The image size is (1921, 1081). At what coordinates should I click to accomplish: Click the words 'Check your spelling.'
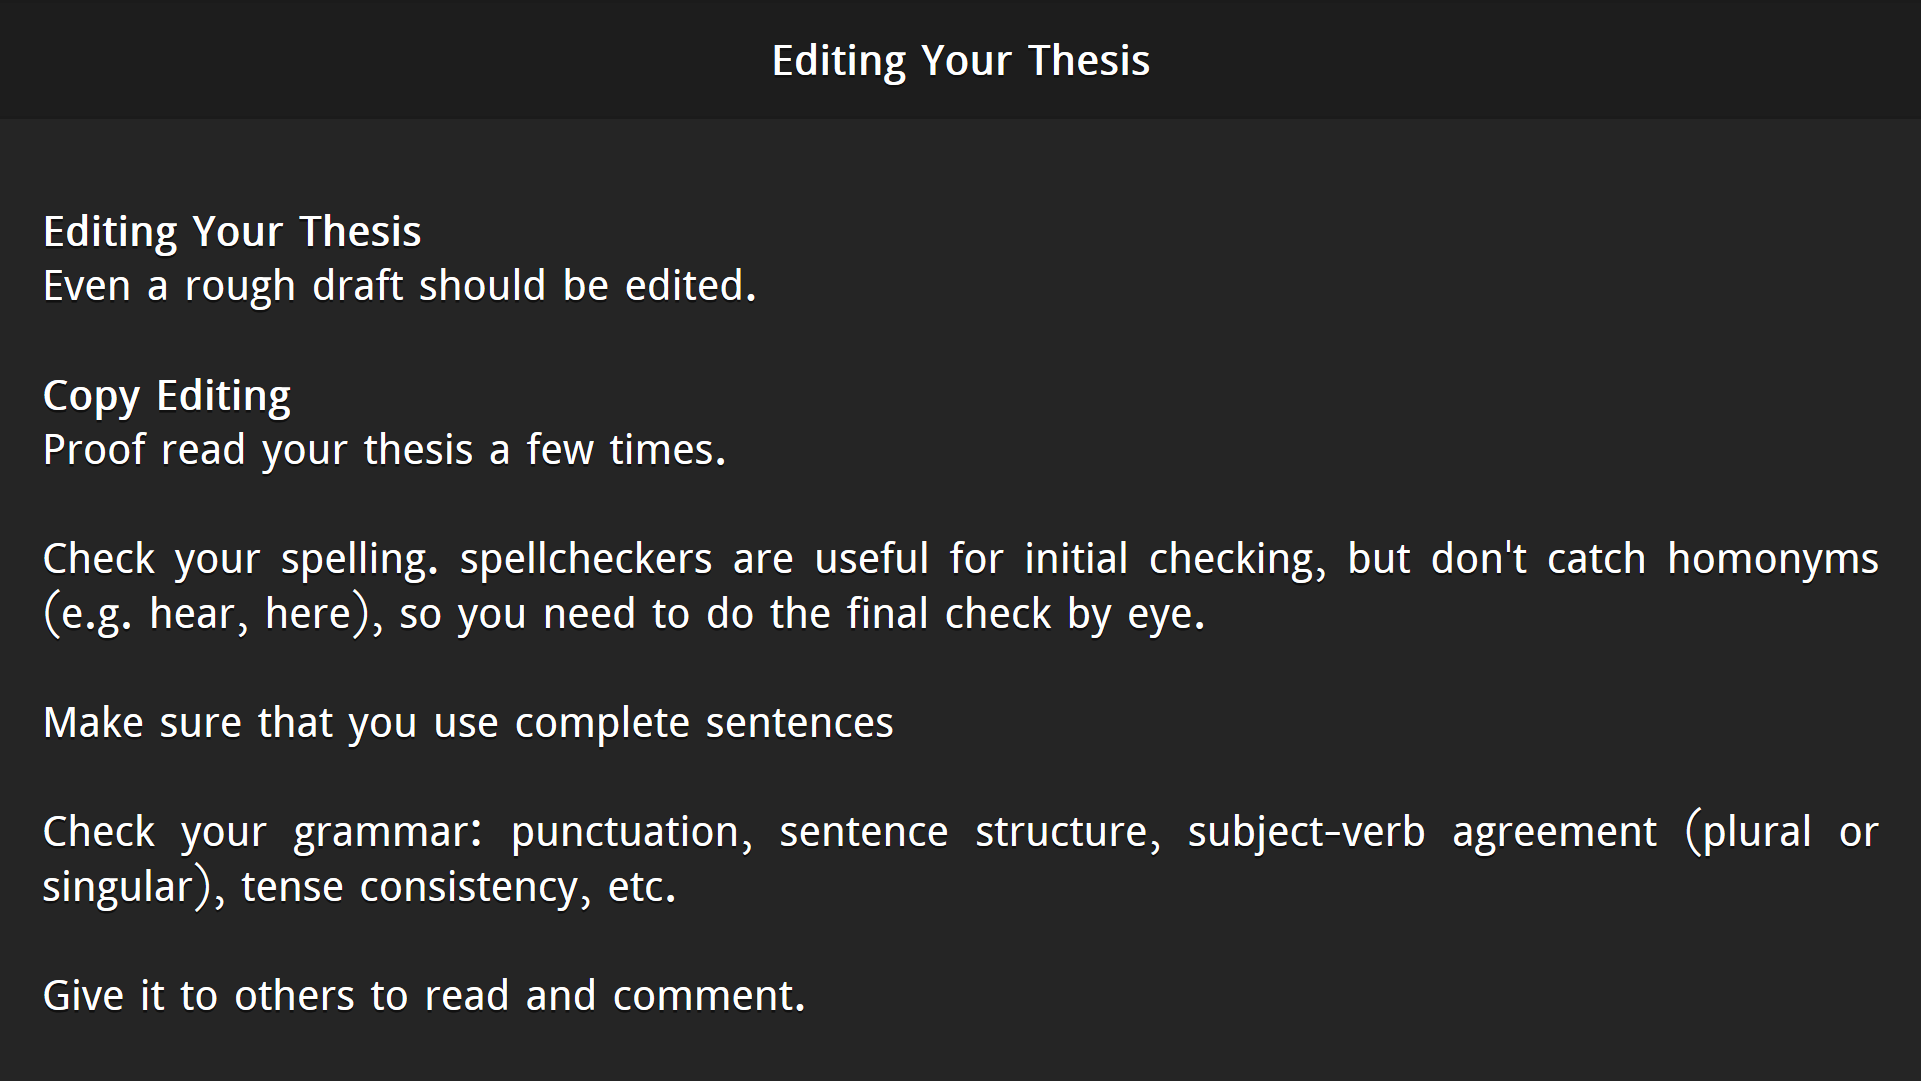tap(241, 559)
